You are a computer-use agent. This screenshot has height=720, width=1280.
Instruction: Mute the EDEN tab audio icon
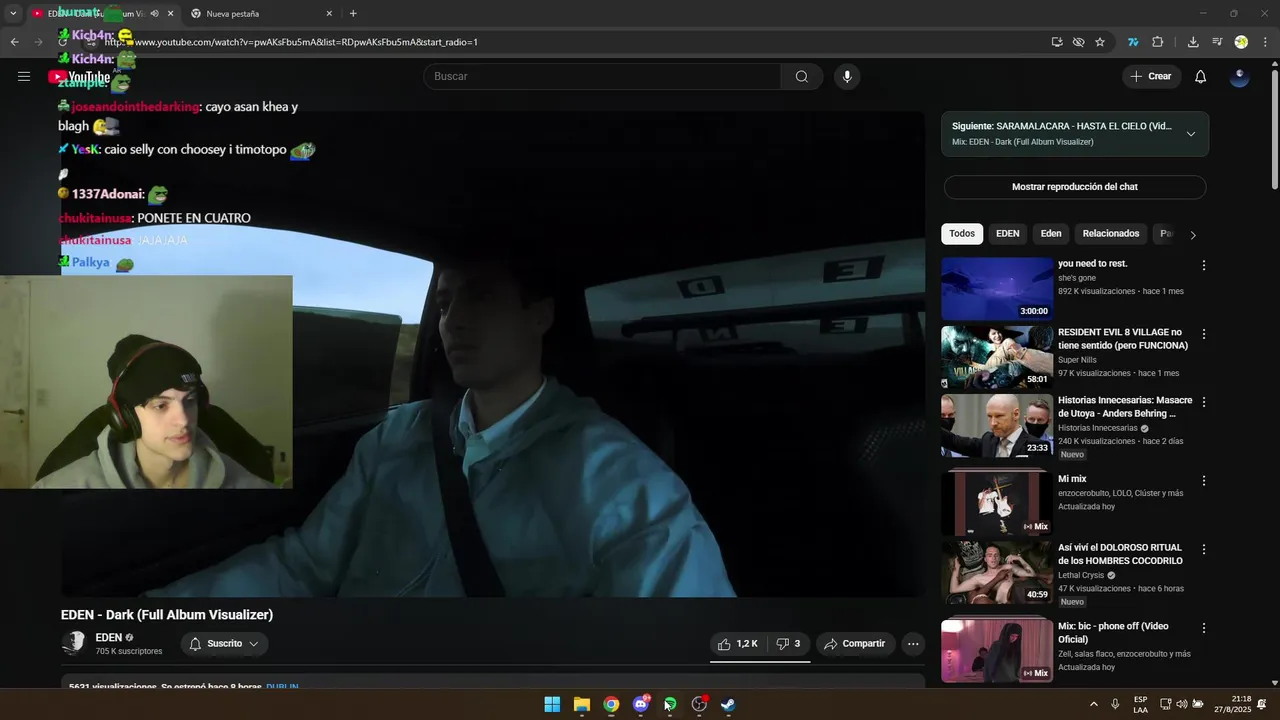coord(154,14)
